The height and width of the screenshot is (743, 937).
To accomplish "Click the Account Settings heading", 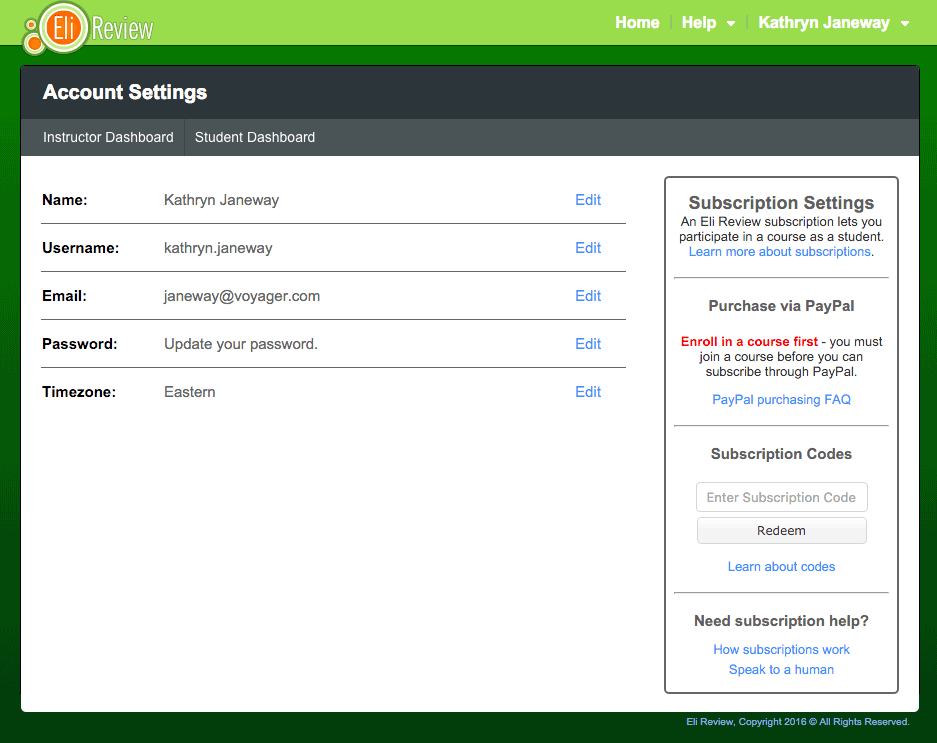I will pos(125,92).
